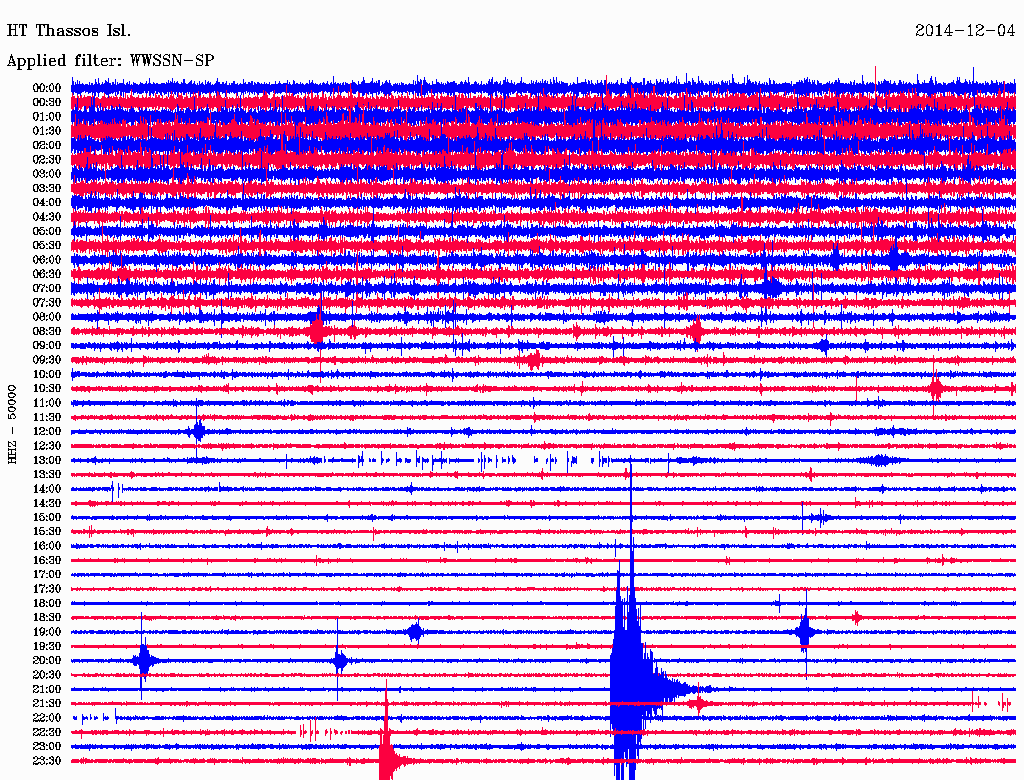This screenshot has height=780, width=1024.
Task: Click the blue event burst on the 12:00 trace
Action: click(x=199, y=431)
